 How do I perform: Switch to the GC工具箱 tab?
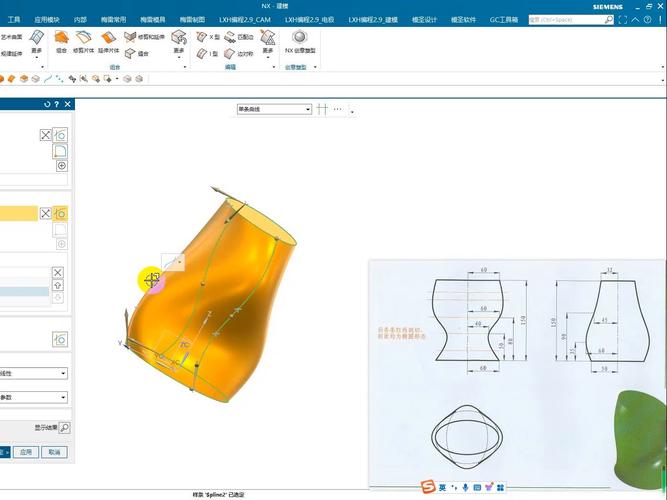point(503,19)
